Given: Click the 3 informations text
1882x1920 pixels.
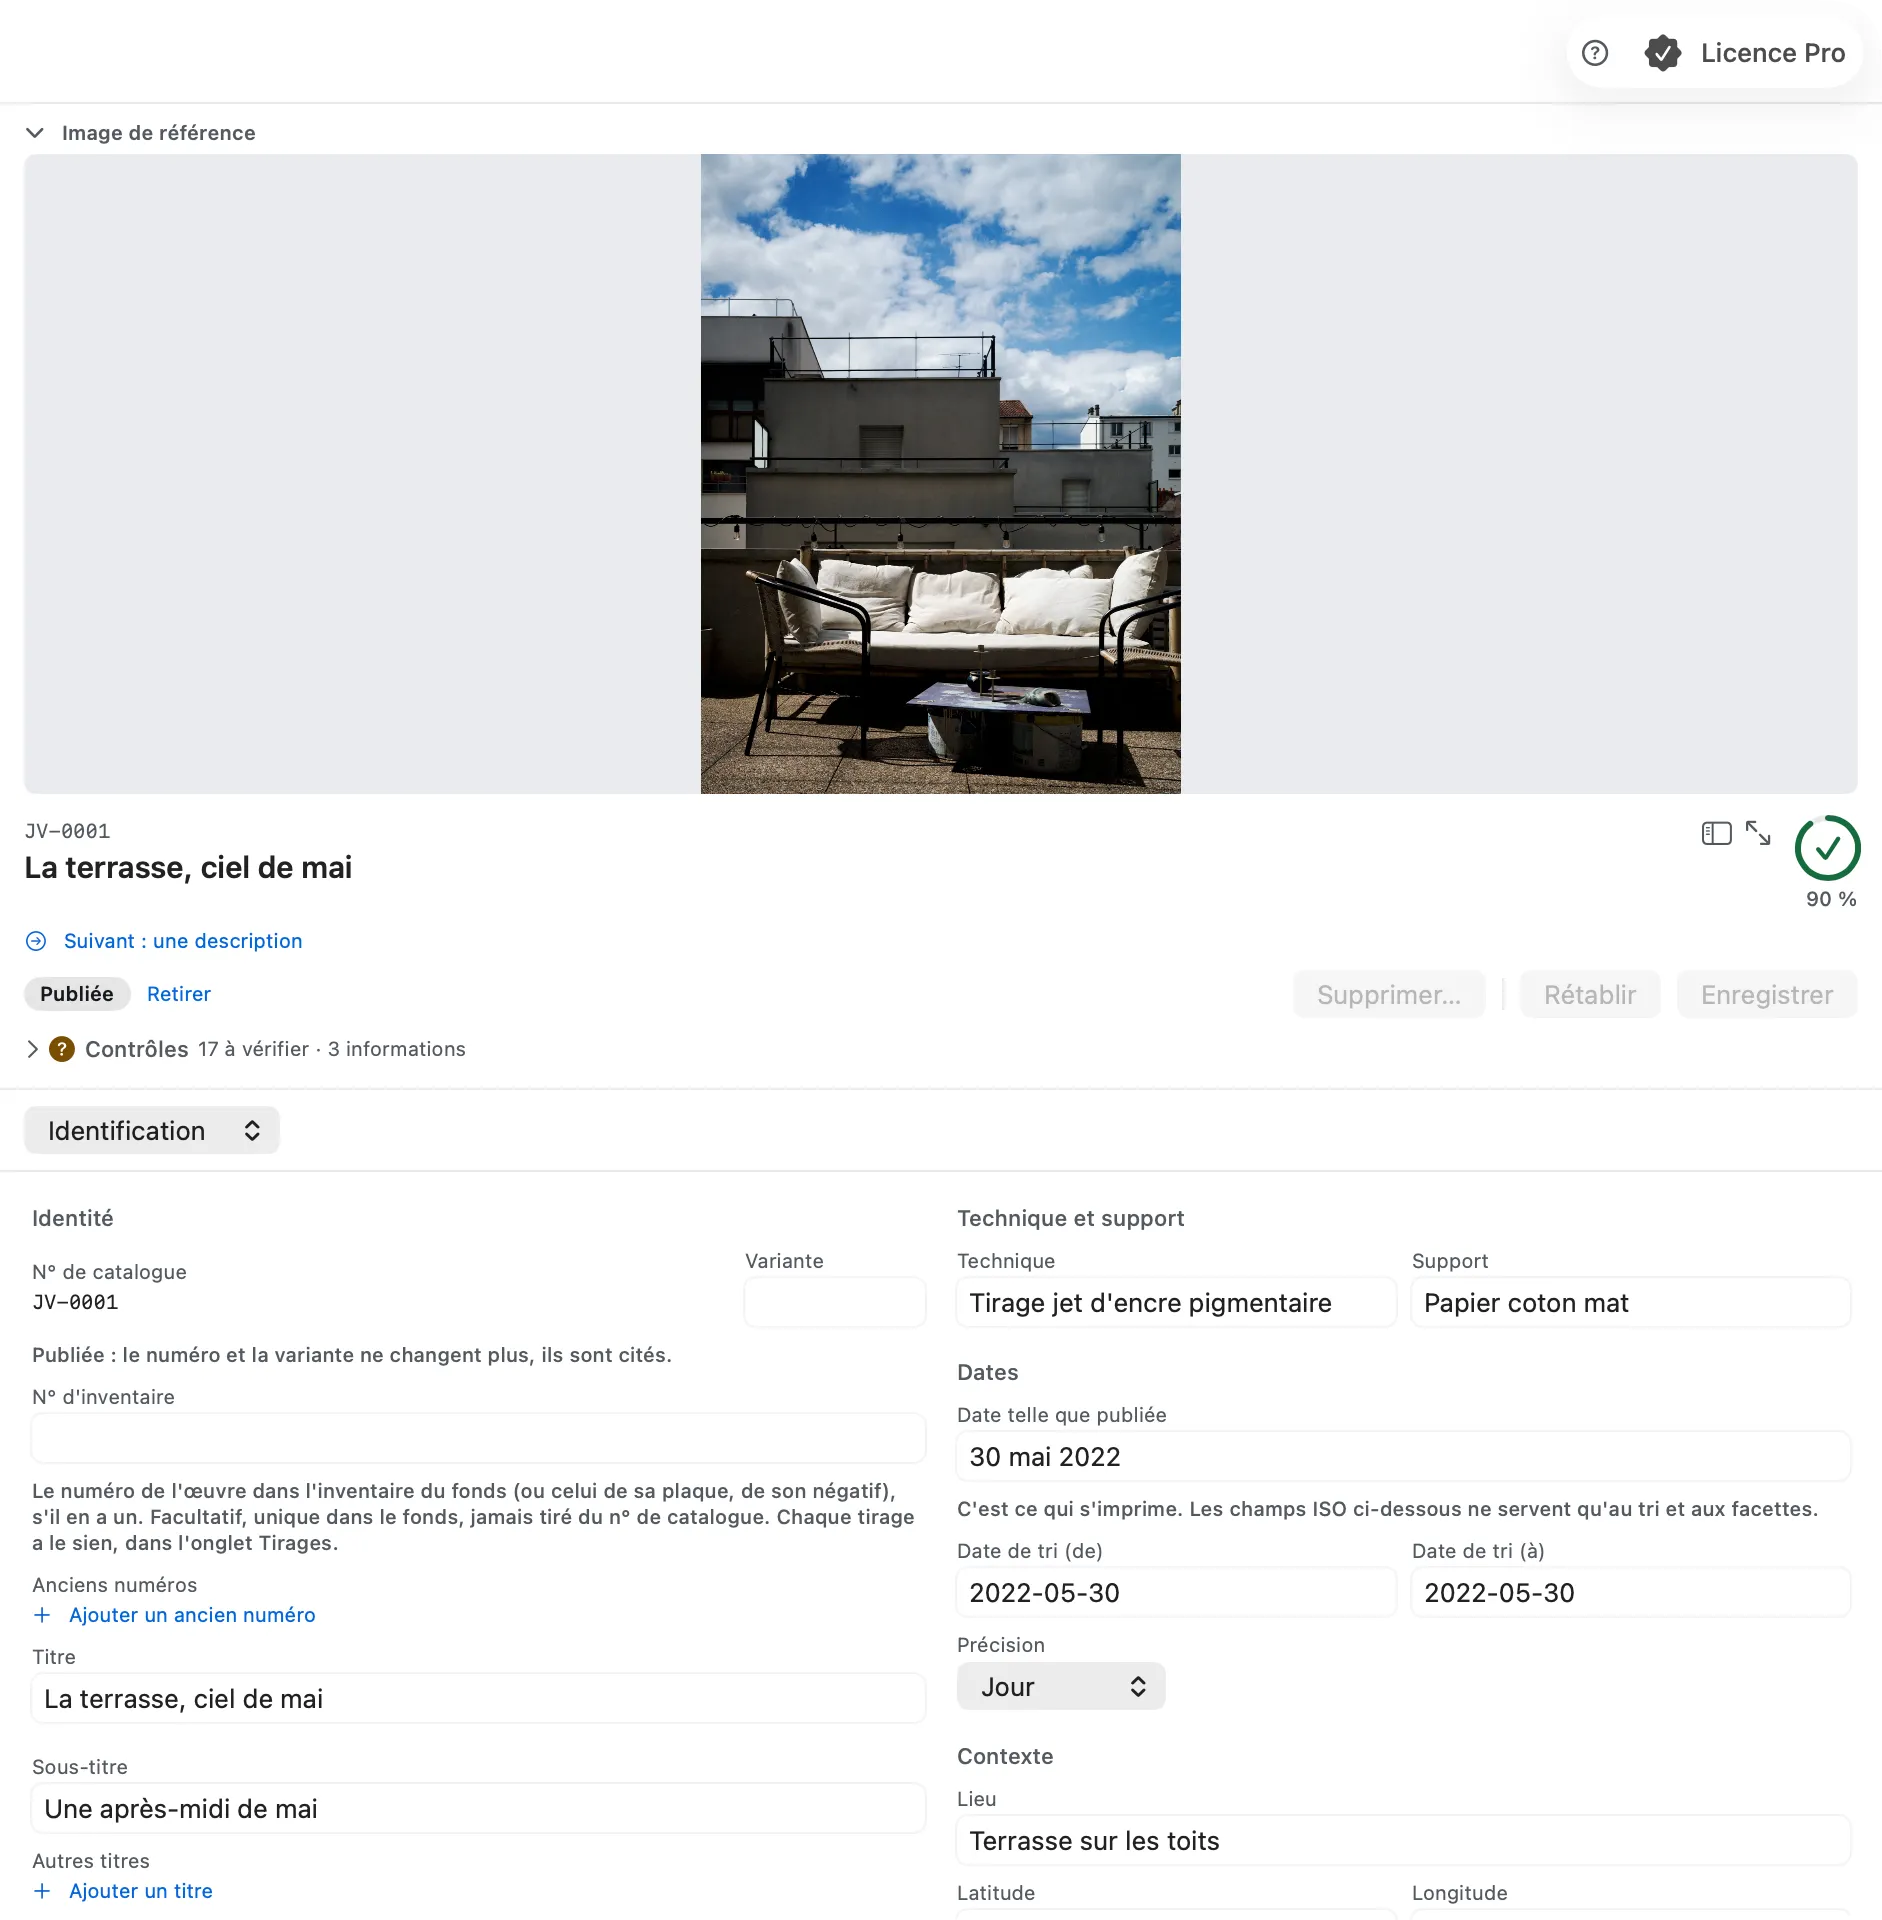Looking at the screenshot, I should coord(397,1049).
